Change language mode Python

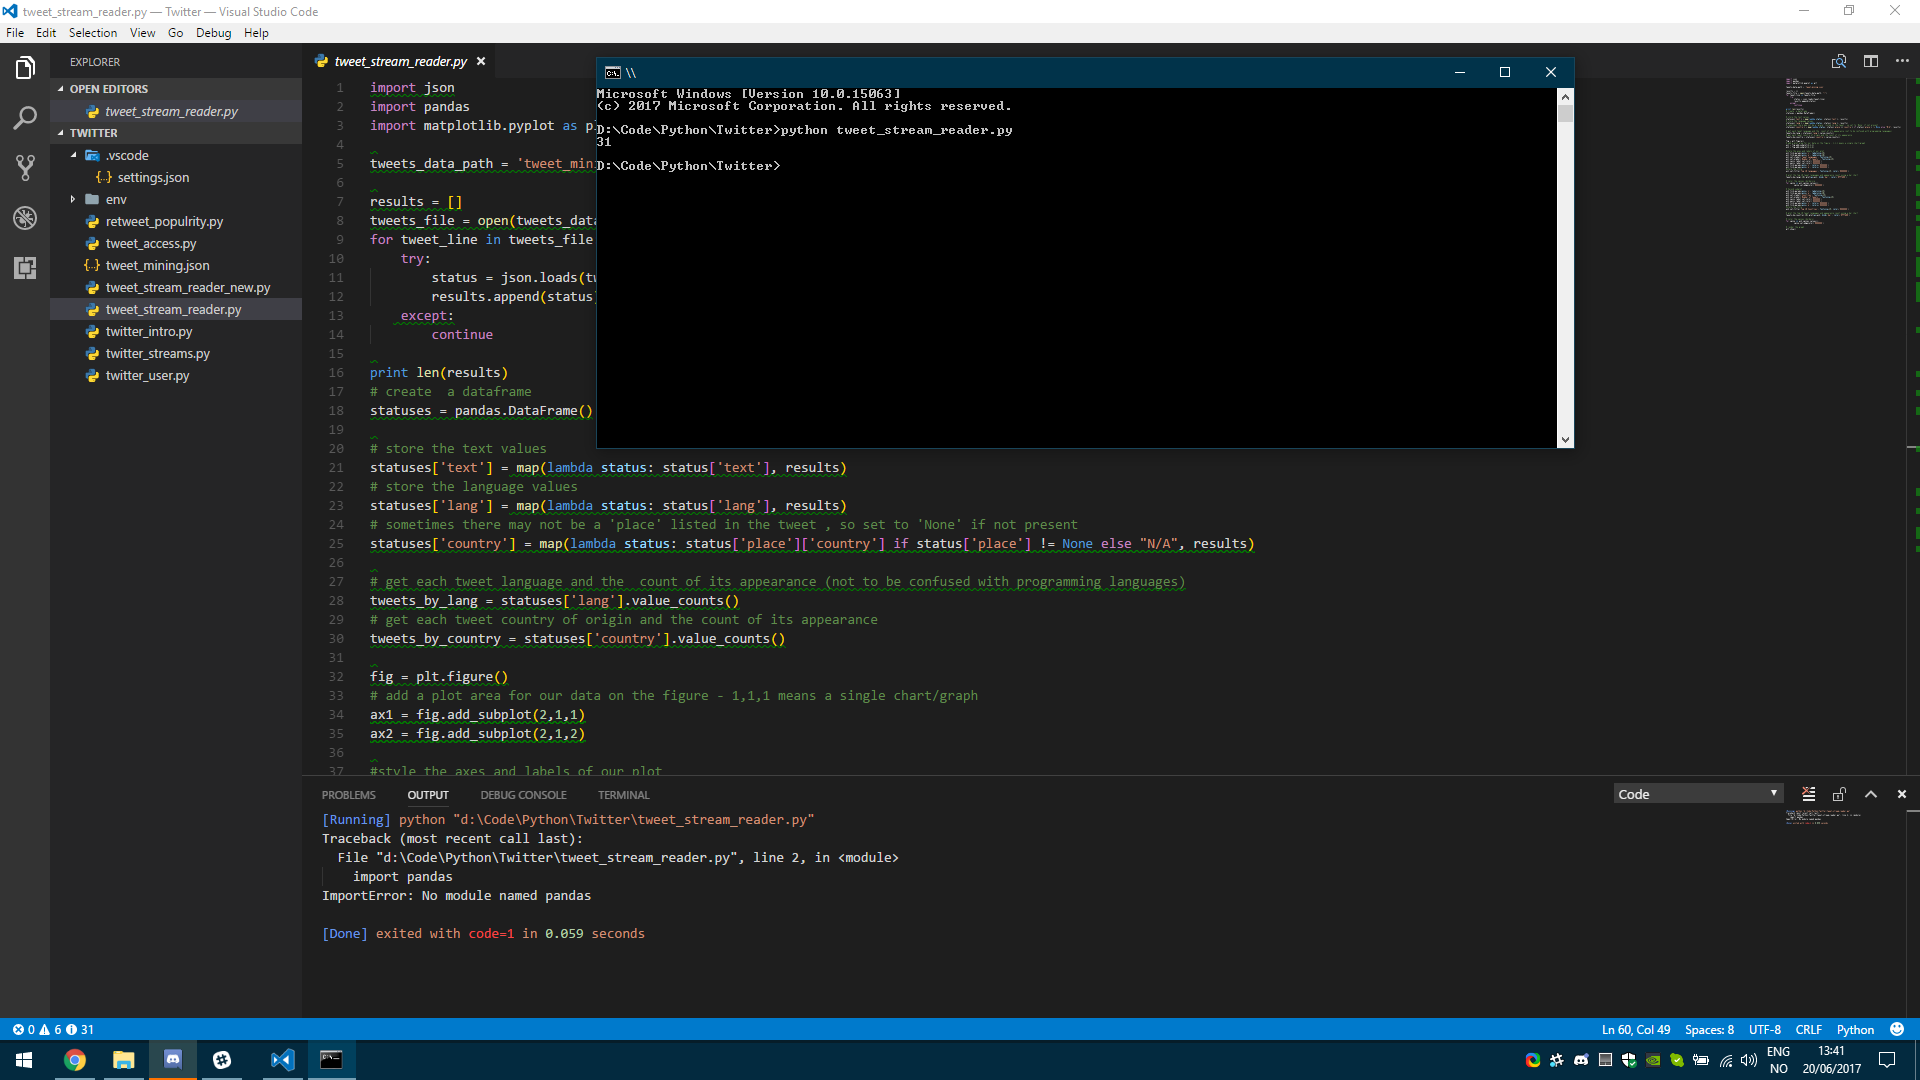point(1855,1029)
